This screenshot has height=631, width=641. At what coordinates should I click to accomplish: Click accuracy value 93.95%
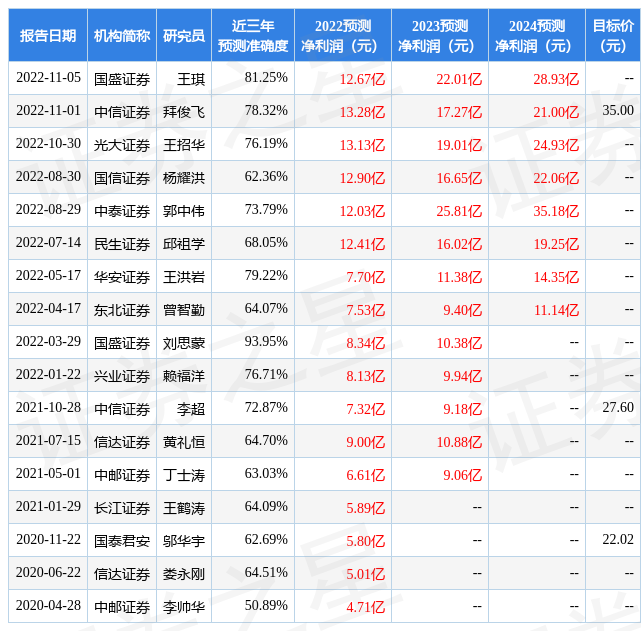coord(266,342)
